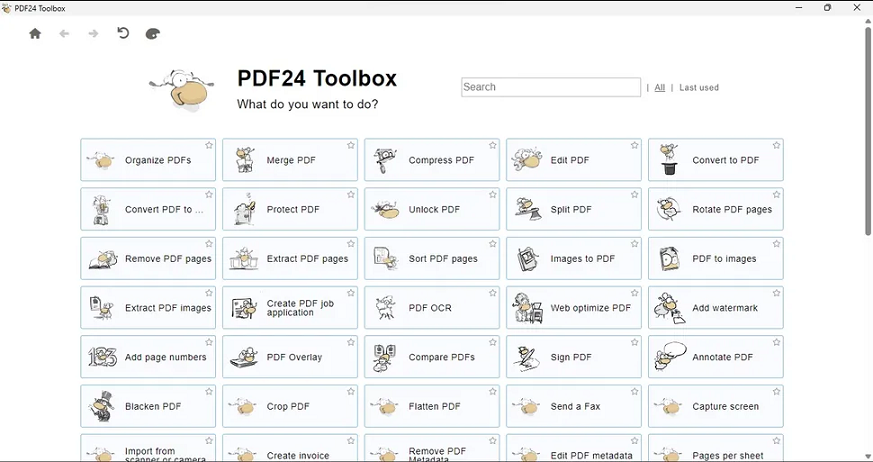Click the reload arrow icon

point(123,33)
